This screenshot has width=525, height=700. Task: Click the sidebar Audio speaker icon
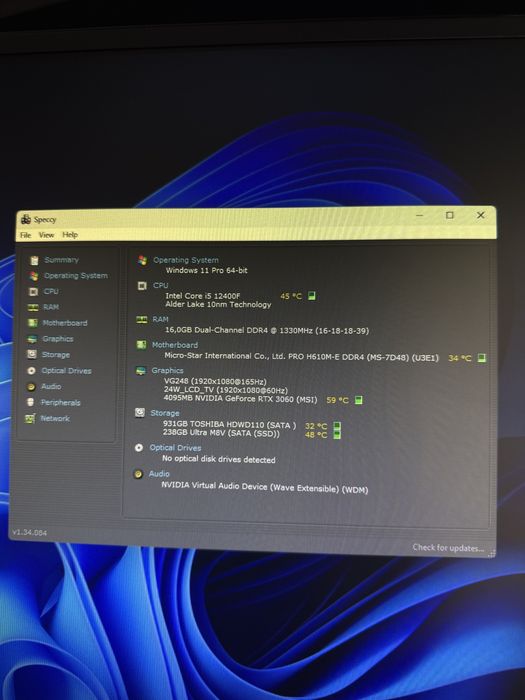[x=31, y=387]
